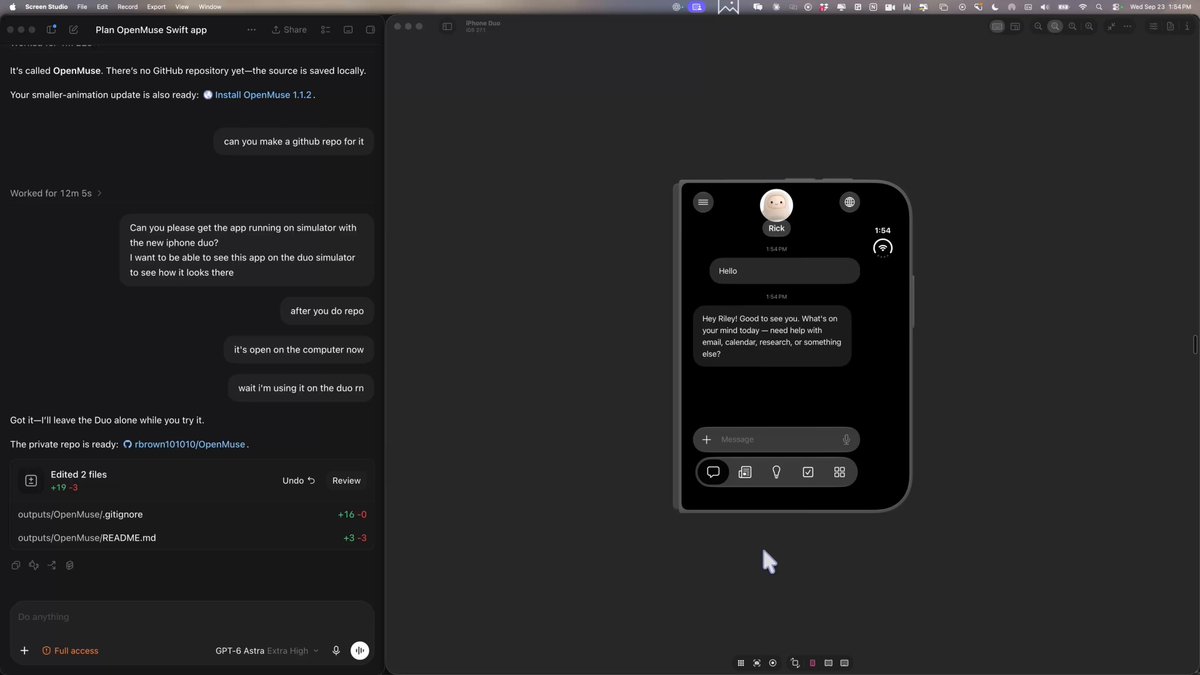The image size is (1200, 675).
Task: Click the branch/fork icon under response
Action: tap(51, 565)
